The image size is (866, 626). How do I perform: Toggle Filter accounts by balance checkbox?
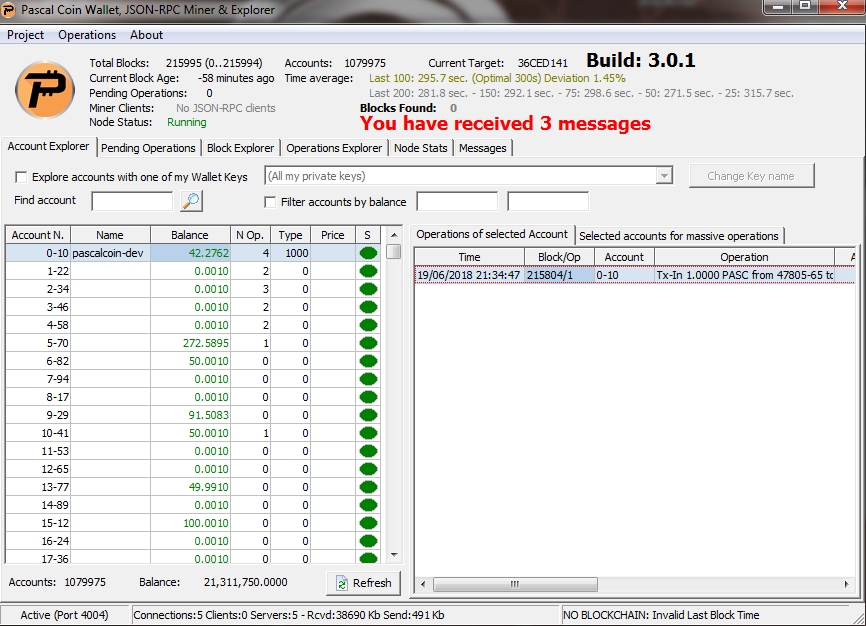[270, 202]
